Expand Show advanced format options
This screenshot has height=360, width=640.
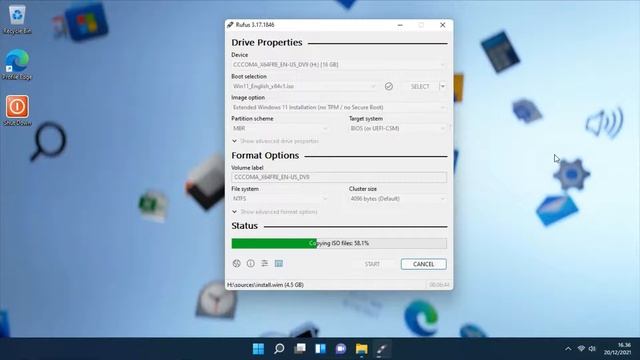(275, 212)
